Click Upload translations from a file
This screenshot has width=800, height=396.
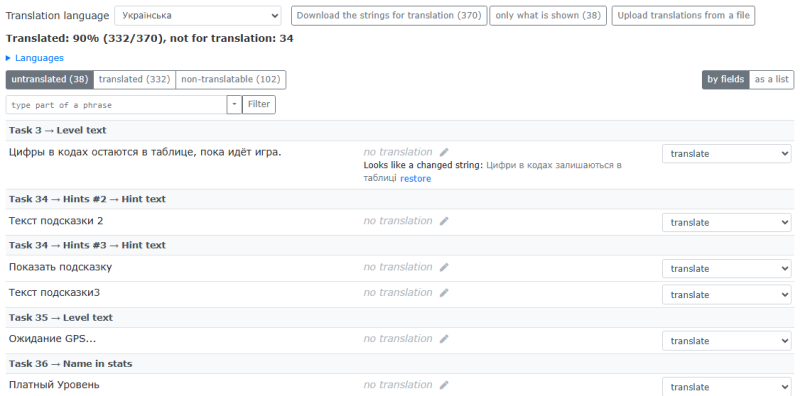[683, 15]
